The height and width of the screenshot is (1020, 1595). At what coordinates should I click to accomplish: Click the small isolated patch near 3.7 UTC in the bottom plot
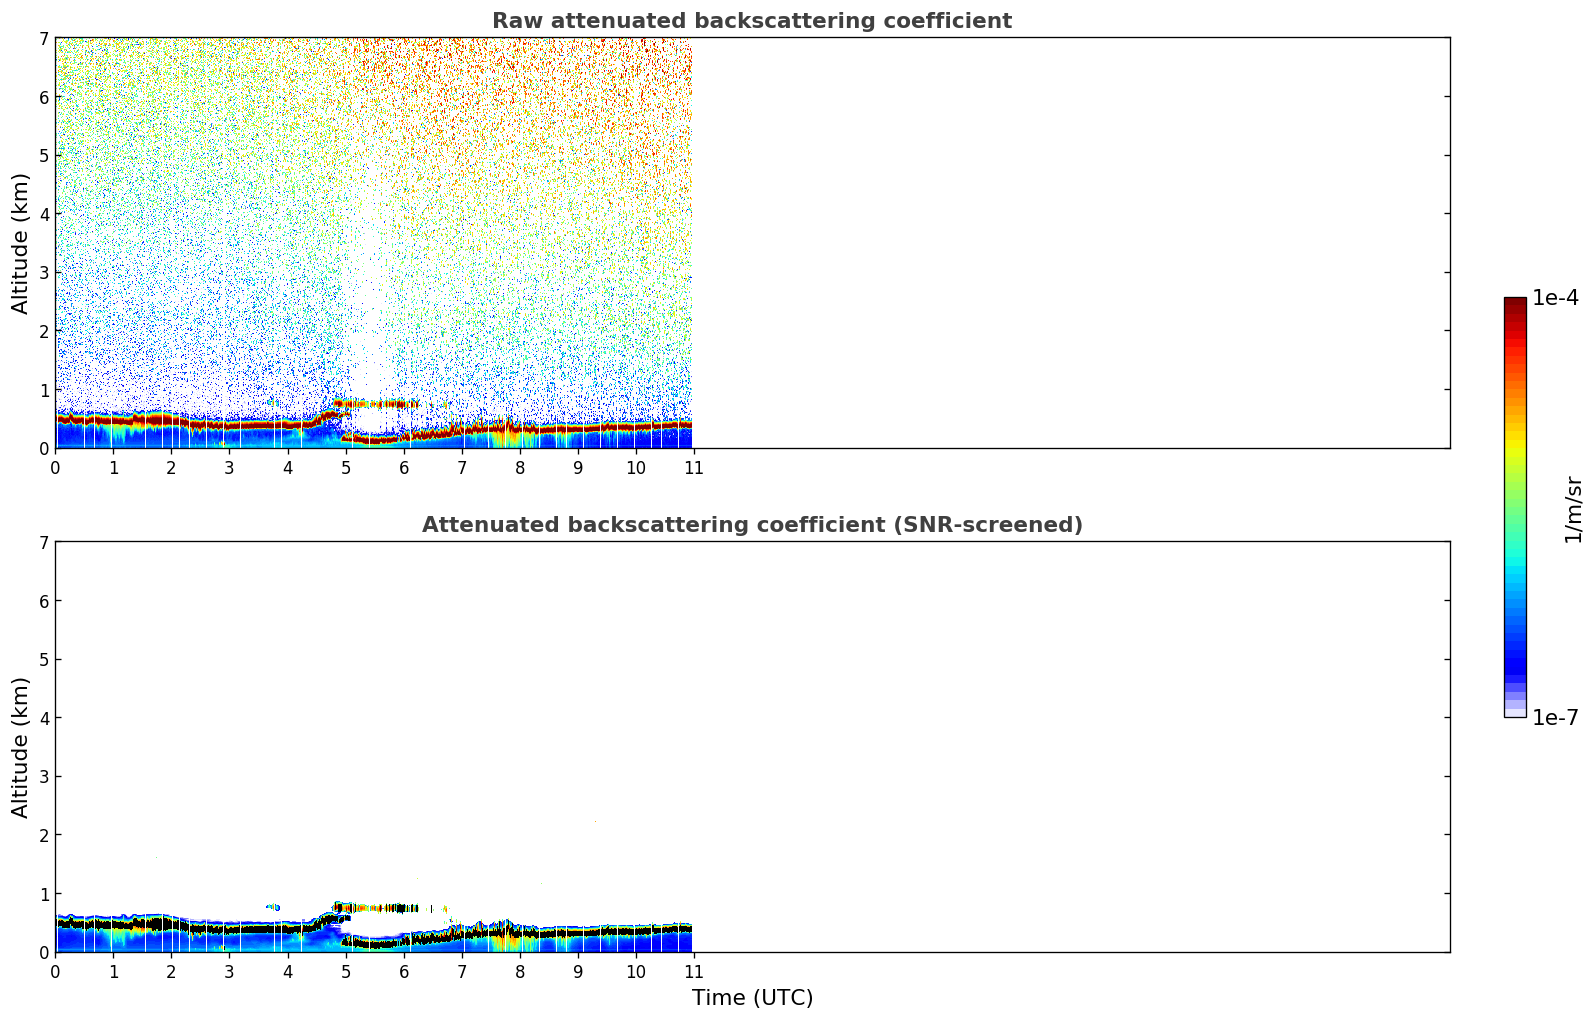tap(273, 907)
